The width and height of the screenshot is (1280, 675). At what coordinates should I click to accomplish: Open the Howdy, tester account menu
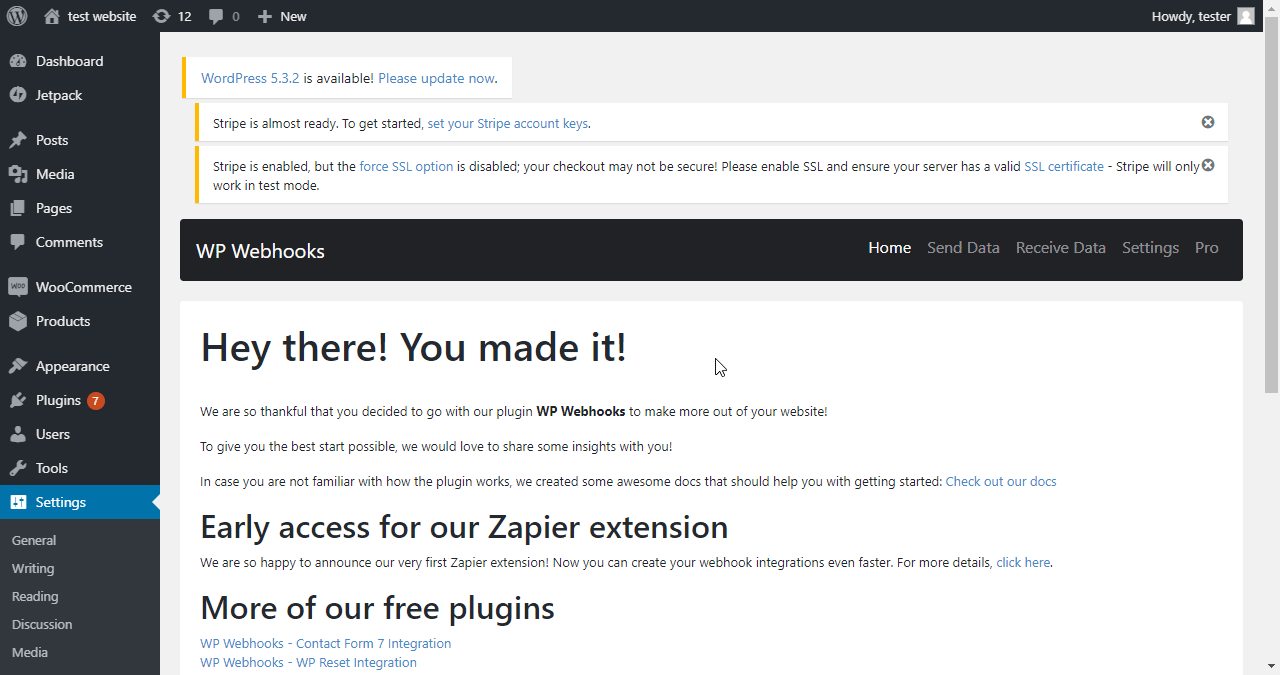click(1202, 16)
